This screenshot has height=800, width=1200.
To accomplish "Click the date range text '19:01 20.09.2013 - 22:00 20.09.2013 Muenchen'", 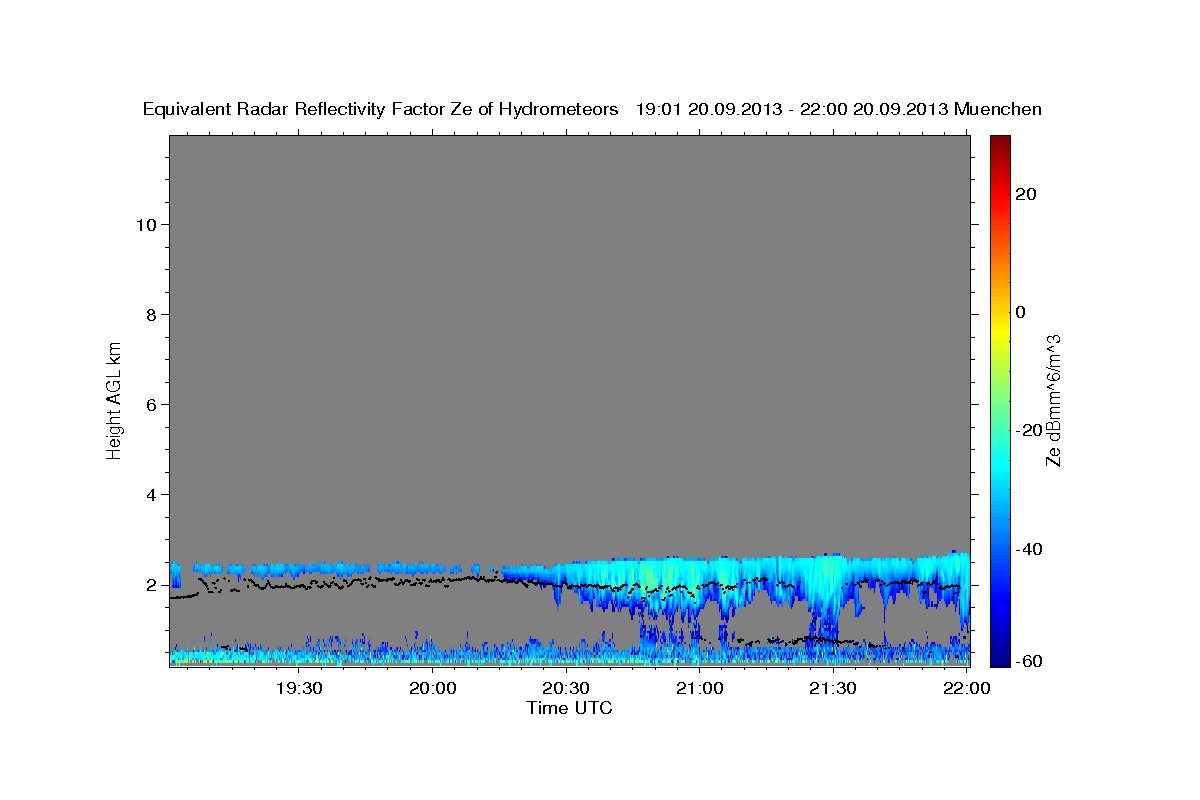I will [x=839, y=109].
